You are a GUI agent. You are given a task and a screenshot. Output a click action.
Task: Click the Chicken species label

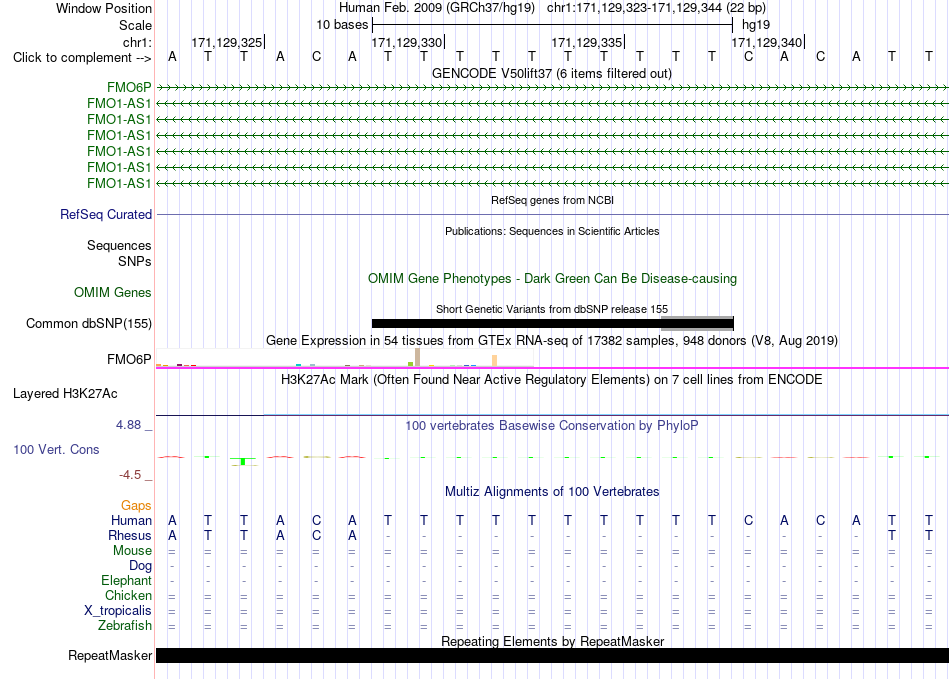click(x=128, y=596)
